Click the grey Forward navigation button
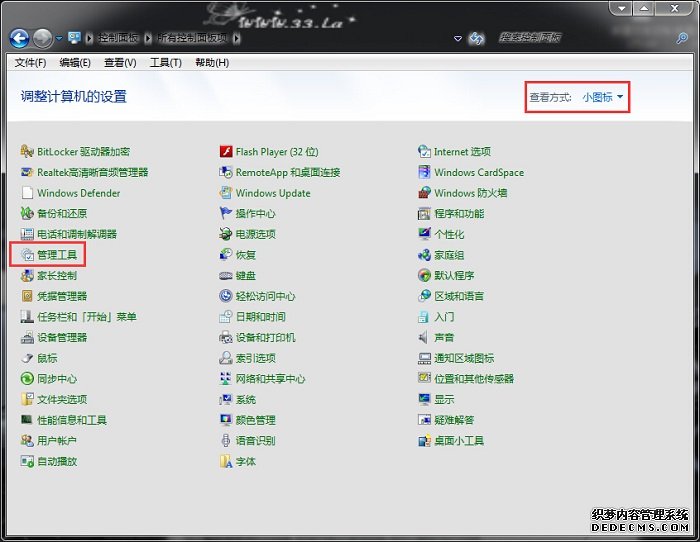This screenshot has width=700, height=542. click(x=43, y=39)
